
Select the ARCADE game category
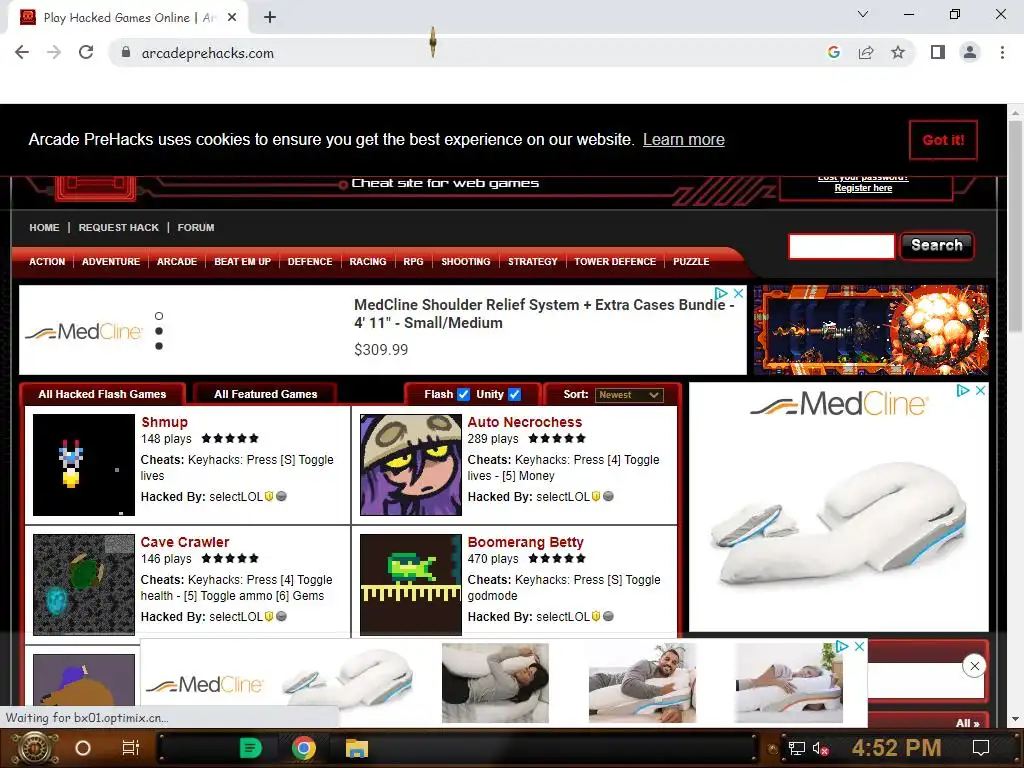[x=177, y=262]
